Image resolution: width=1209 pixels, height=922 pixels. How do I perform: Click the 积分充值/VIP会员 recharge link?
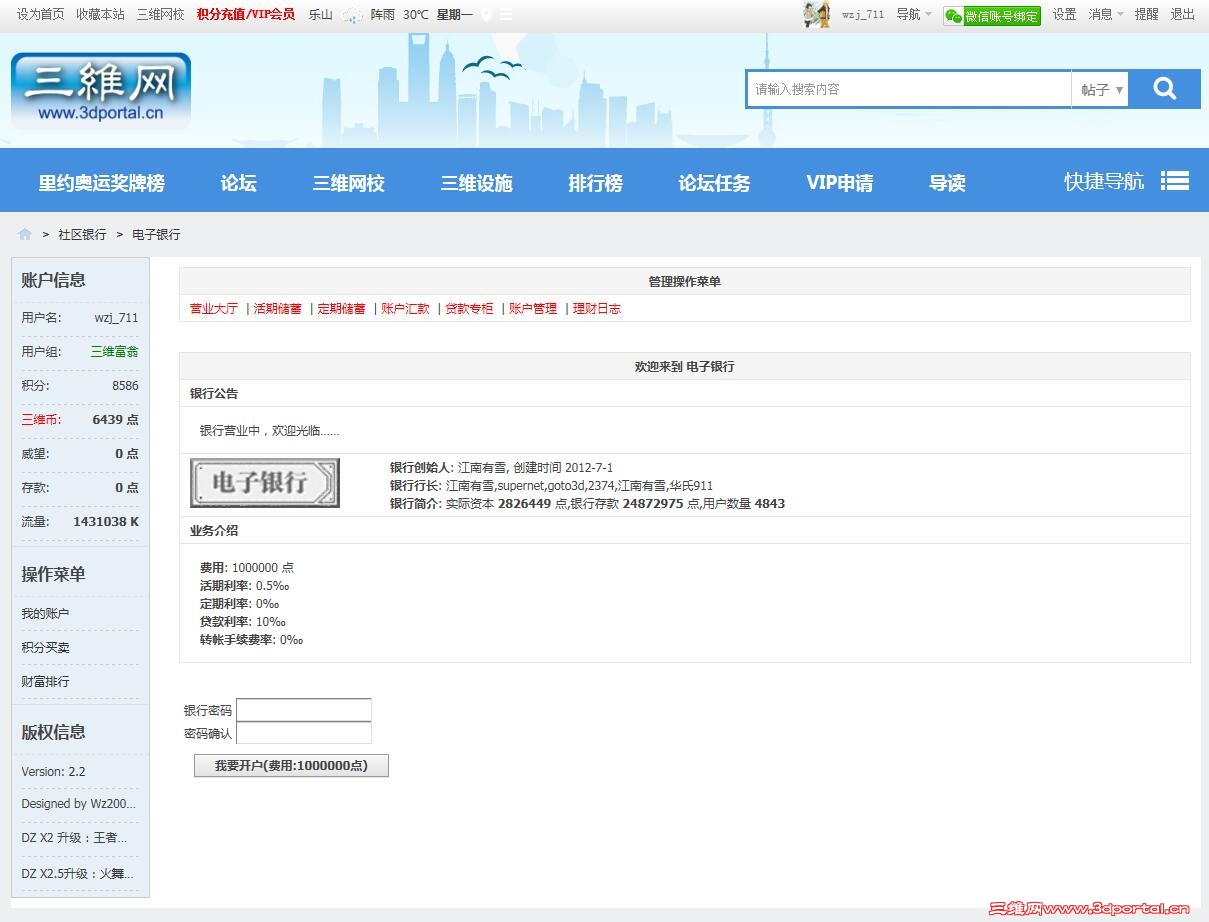click(x=245, y=15)
